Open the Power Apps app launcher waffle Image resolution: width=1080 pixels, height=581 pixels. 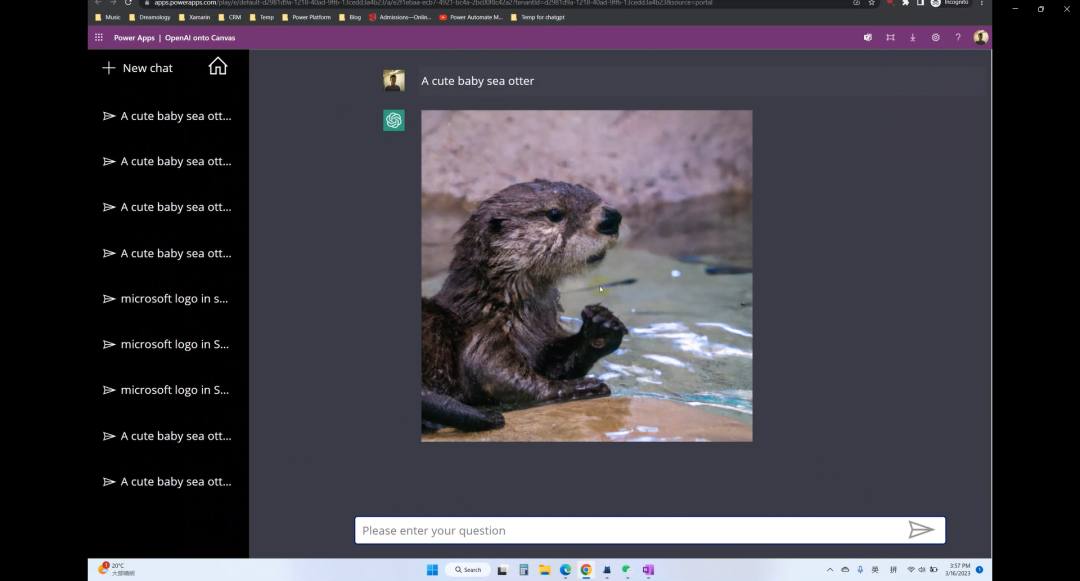point(98,38)
